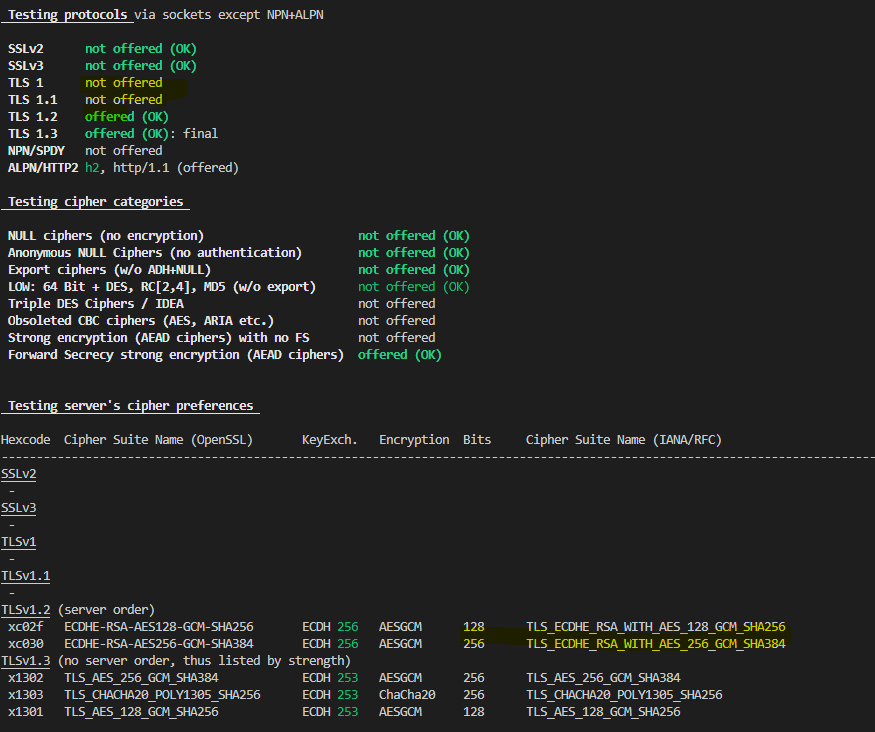This screenshot has height=732, width=875.
Task: Click the "Triple DES Ciphers / IDEA" label
Action: tap(96, 303)
